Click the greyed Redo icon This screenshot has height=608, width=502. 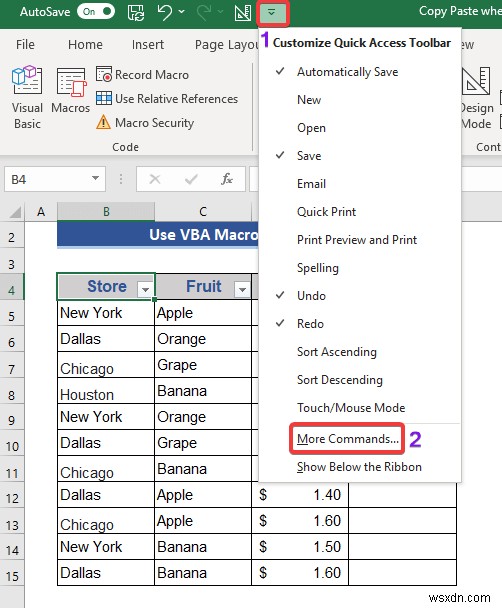tap(204, 12)
